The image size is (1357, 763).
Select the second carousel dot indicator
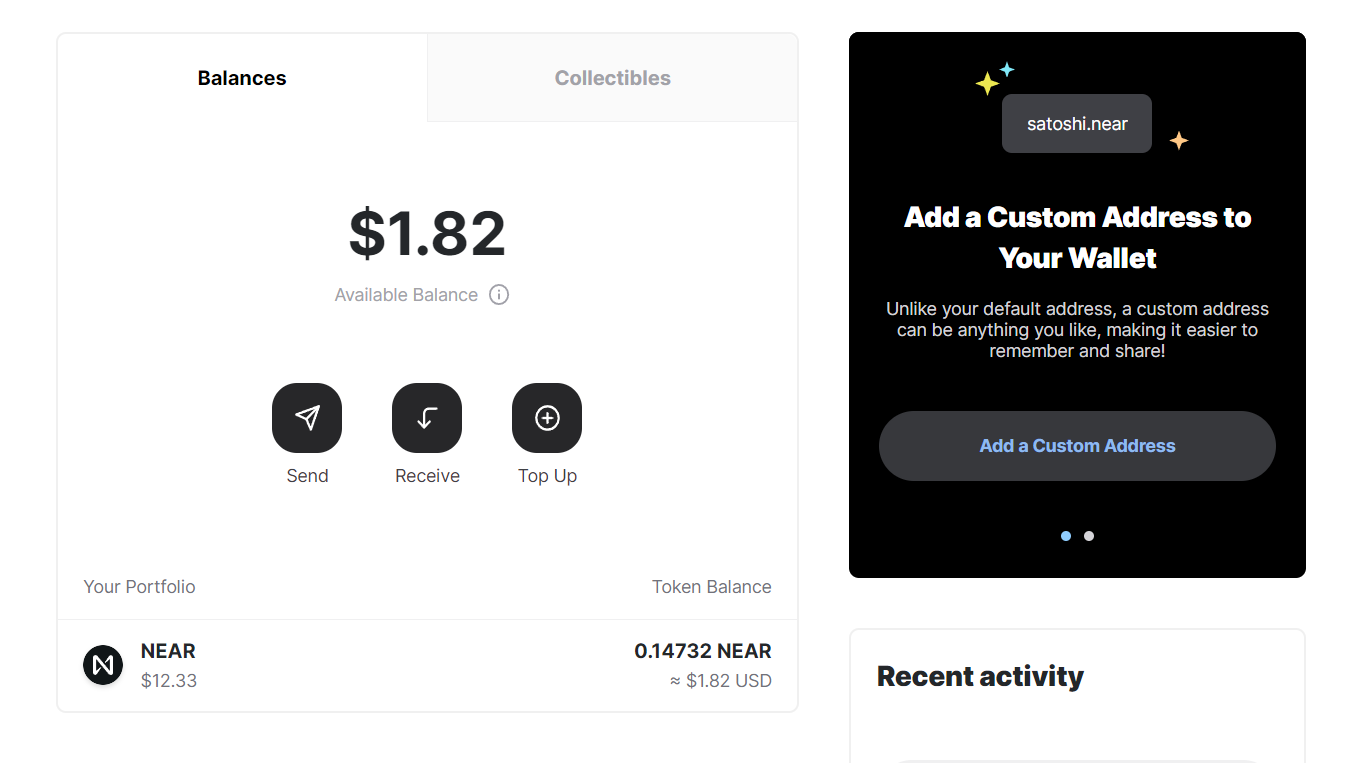click(1089, 536)
